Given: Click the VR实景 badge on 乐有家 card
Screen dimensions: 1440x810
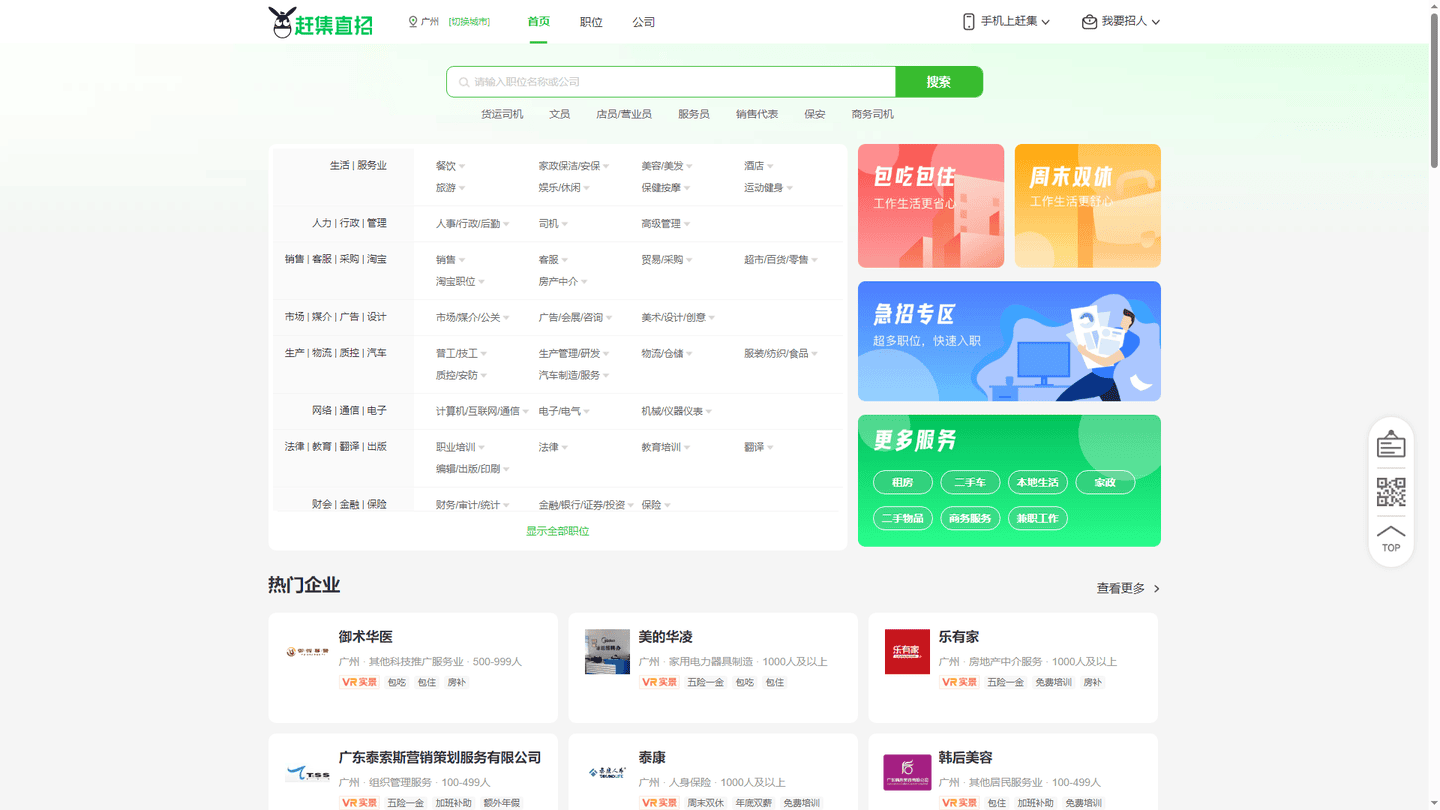Looking at the screenshot, I should tap(959, 682).
